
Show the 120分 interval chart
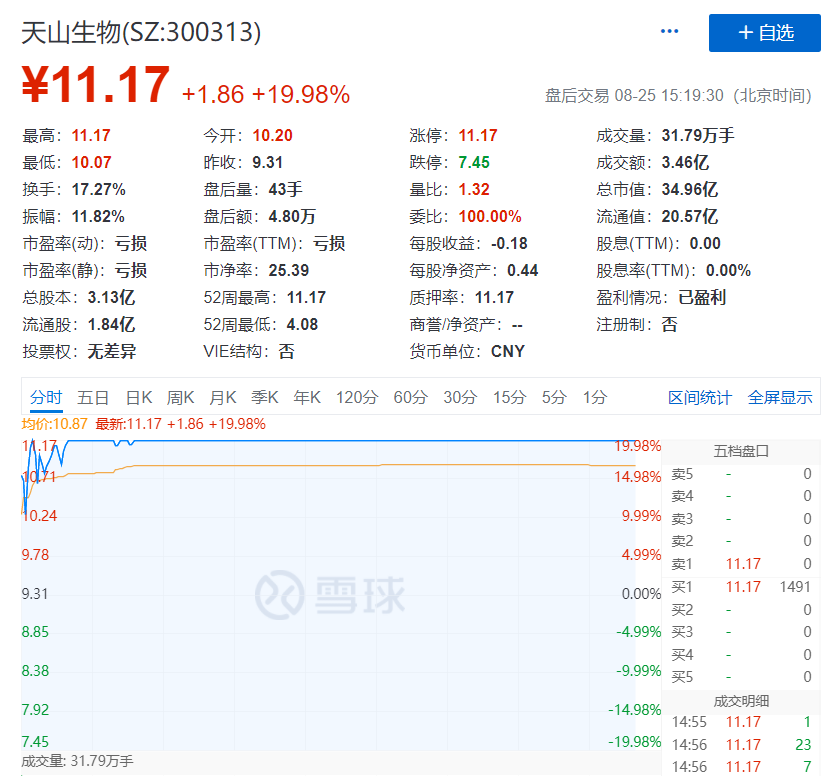(357, 397)
